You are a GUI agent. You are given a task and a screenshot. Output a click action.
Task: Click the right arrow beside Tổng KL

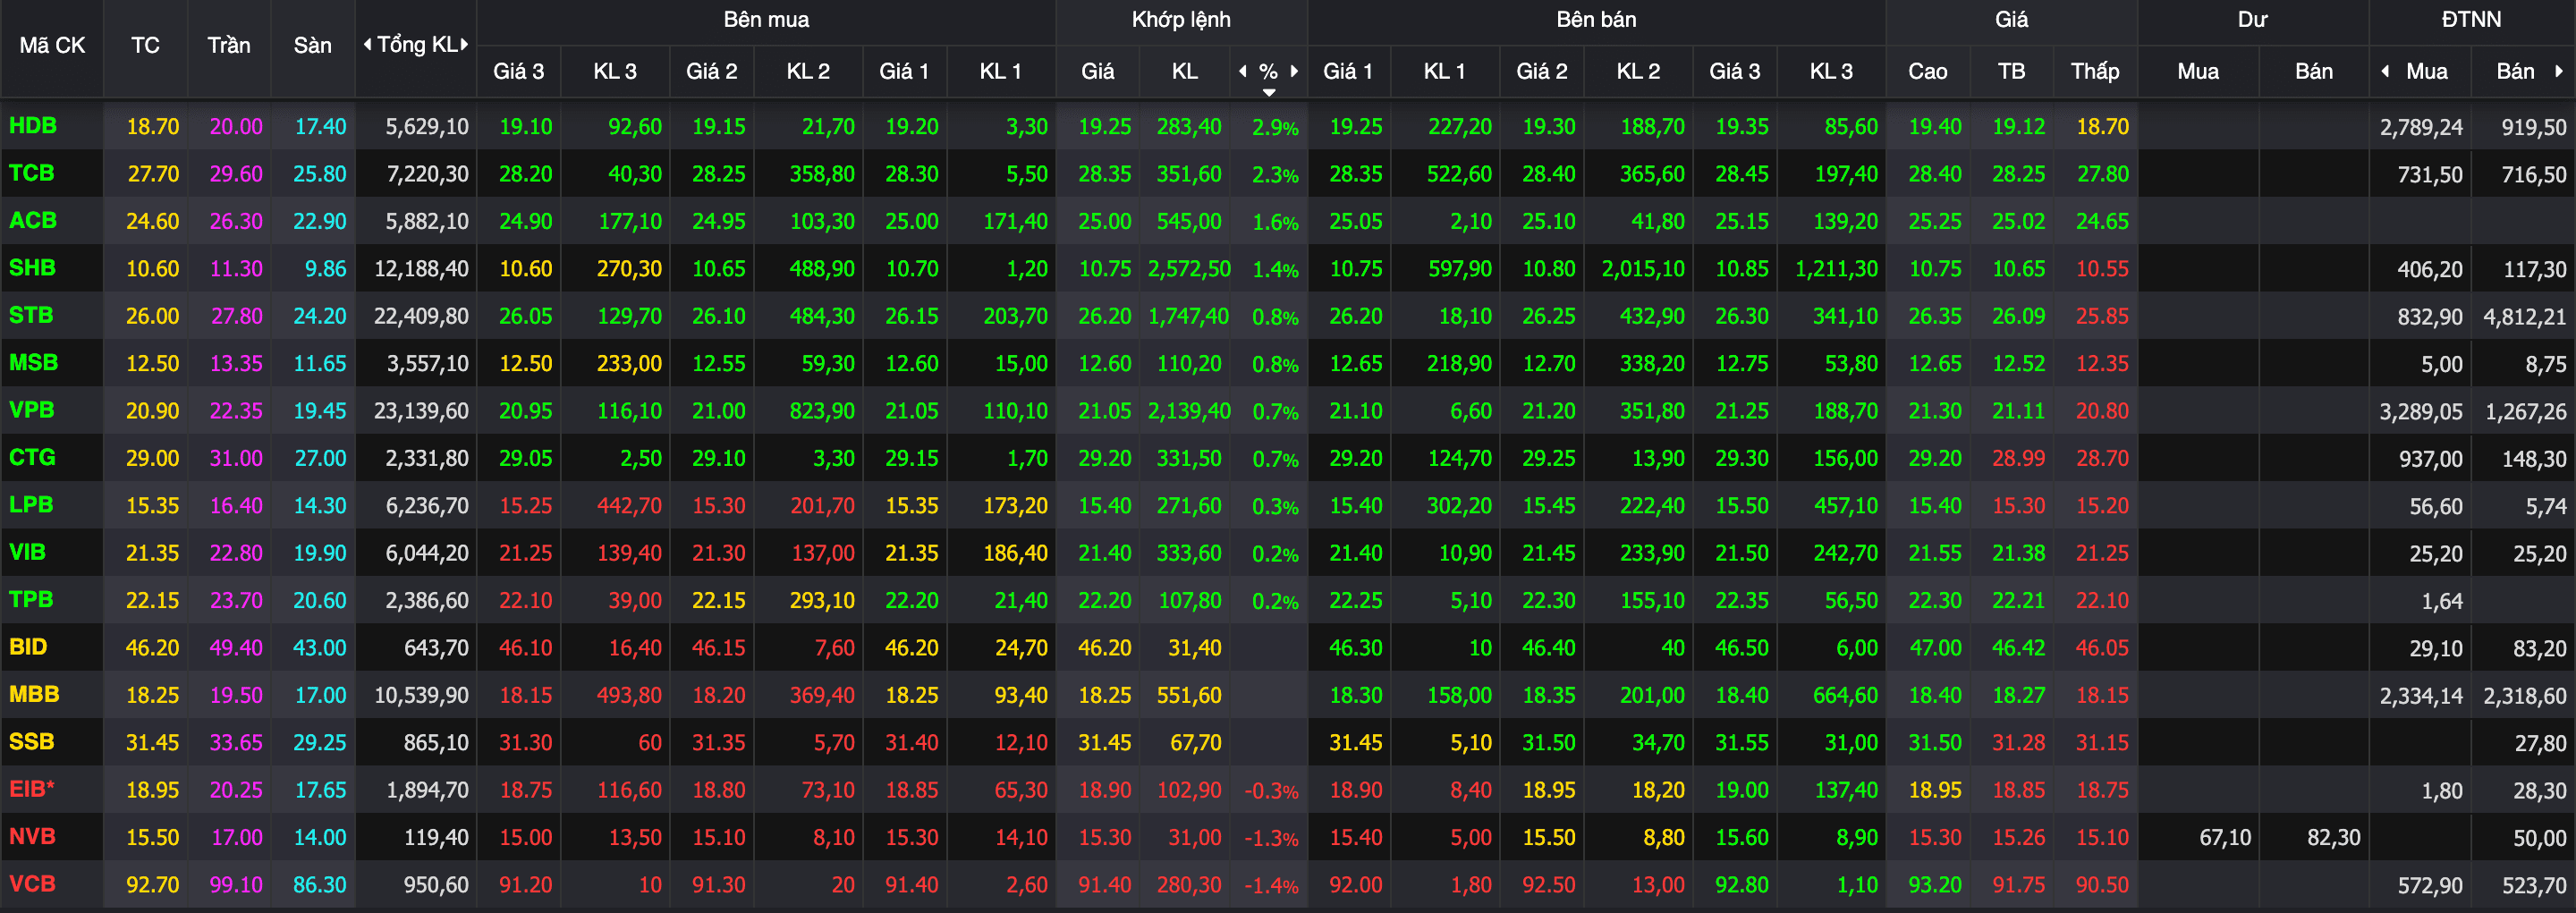click(x=465, y=45)
